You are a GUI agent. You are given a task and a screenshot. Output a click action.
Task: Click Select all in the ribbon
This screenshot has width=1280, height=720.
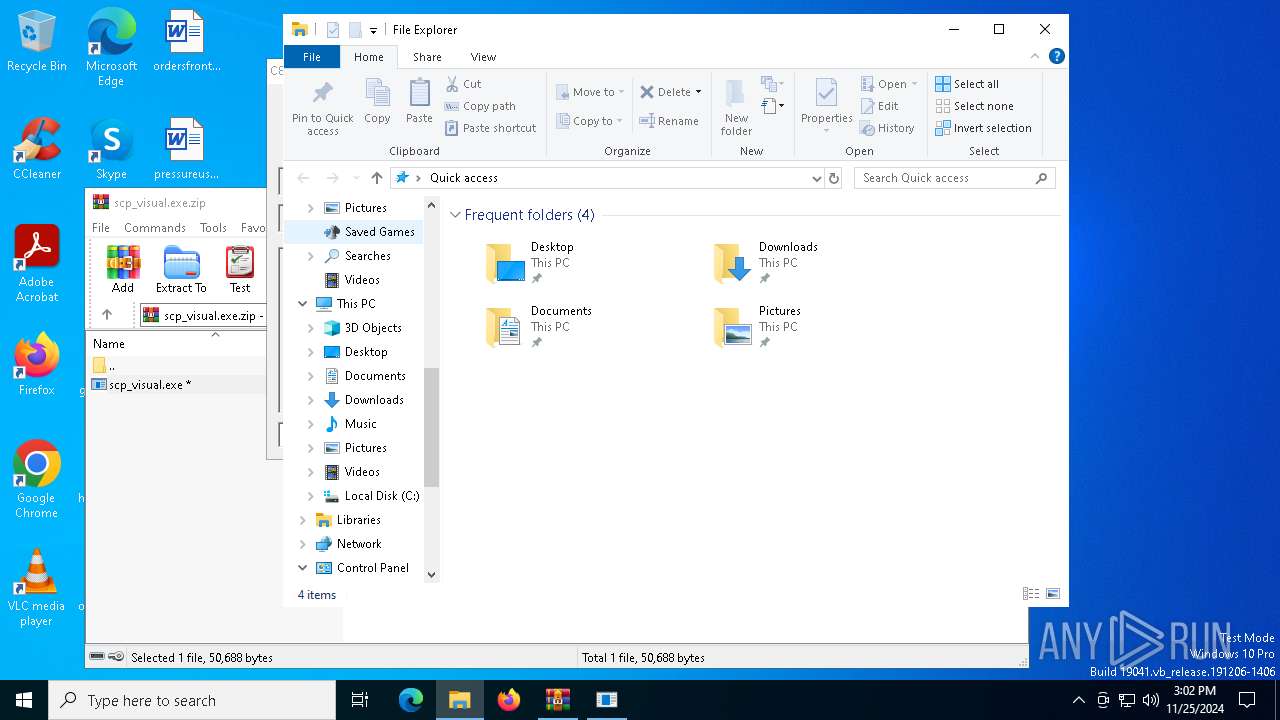[967, 84]
